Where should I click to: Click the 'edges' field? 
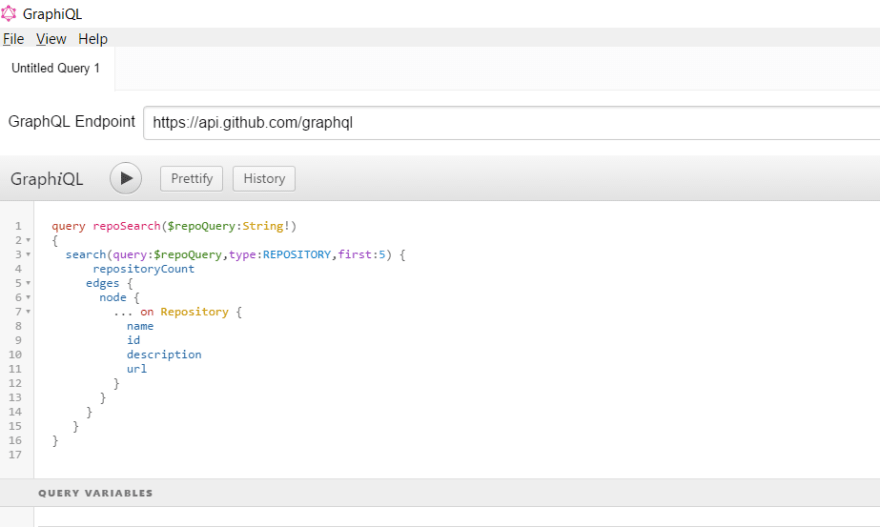click(x=103, y=283)
